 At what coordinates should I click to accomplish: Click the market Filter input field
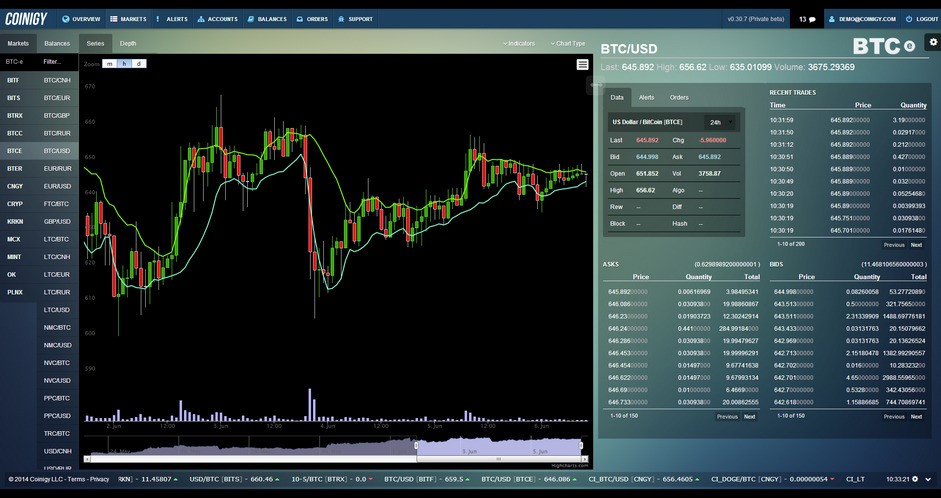click(x=59, y=61)
